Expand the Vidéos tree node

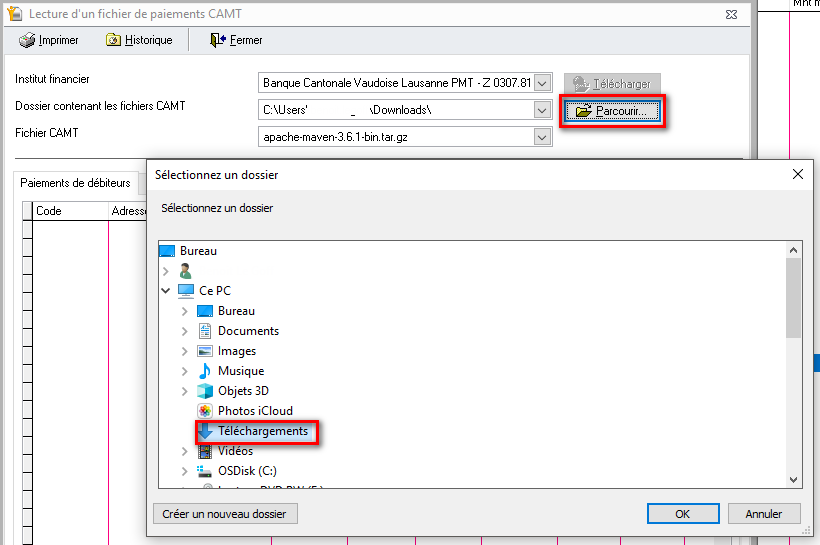185,451
